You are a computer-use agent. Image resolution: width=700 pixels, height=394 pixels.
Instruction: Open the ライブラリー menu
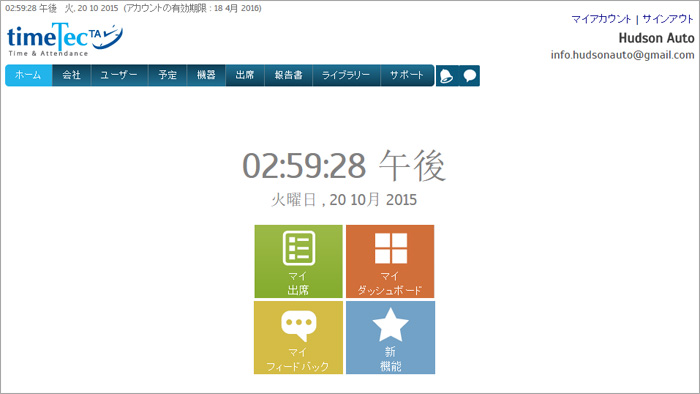(346, 75)
